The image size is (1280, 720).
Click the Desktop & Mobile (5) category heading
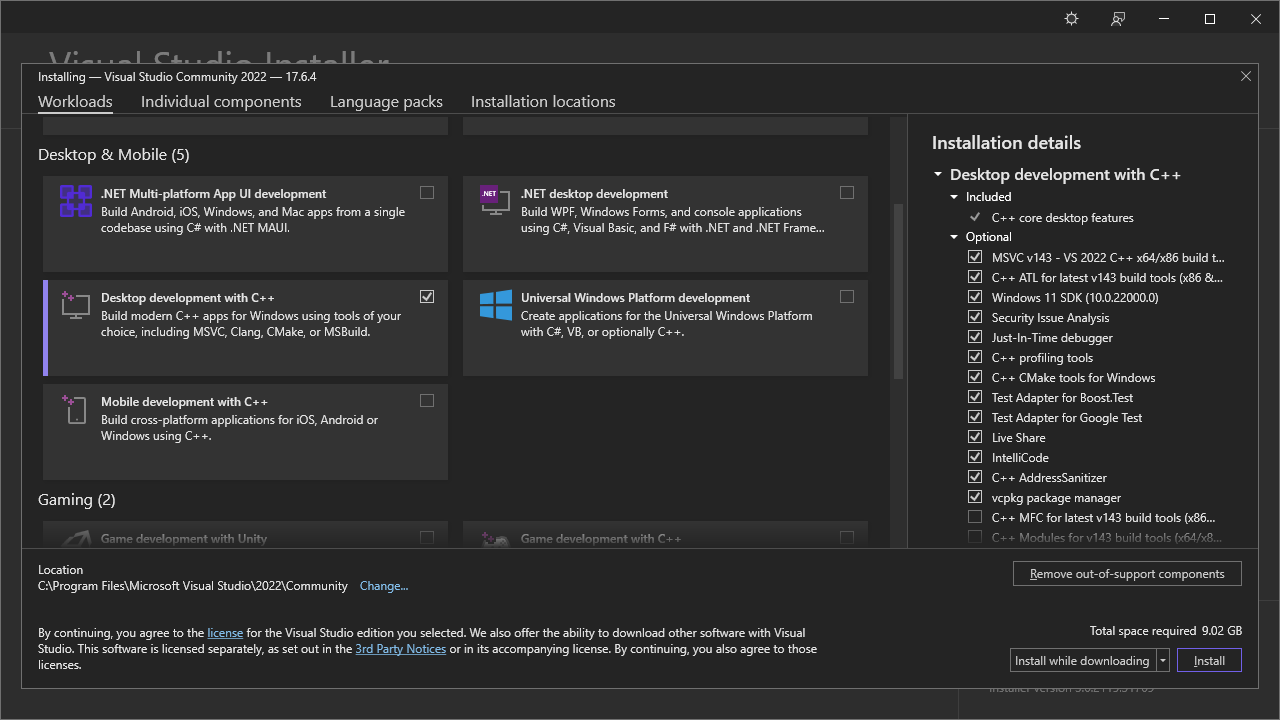click(x=113, y=155)
